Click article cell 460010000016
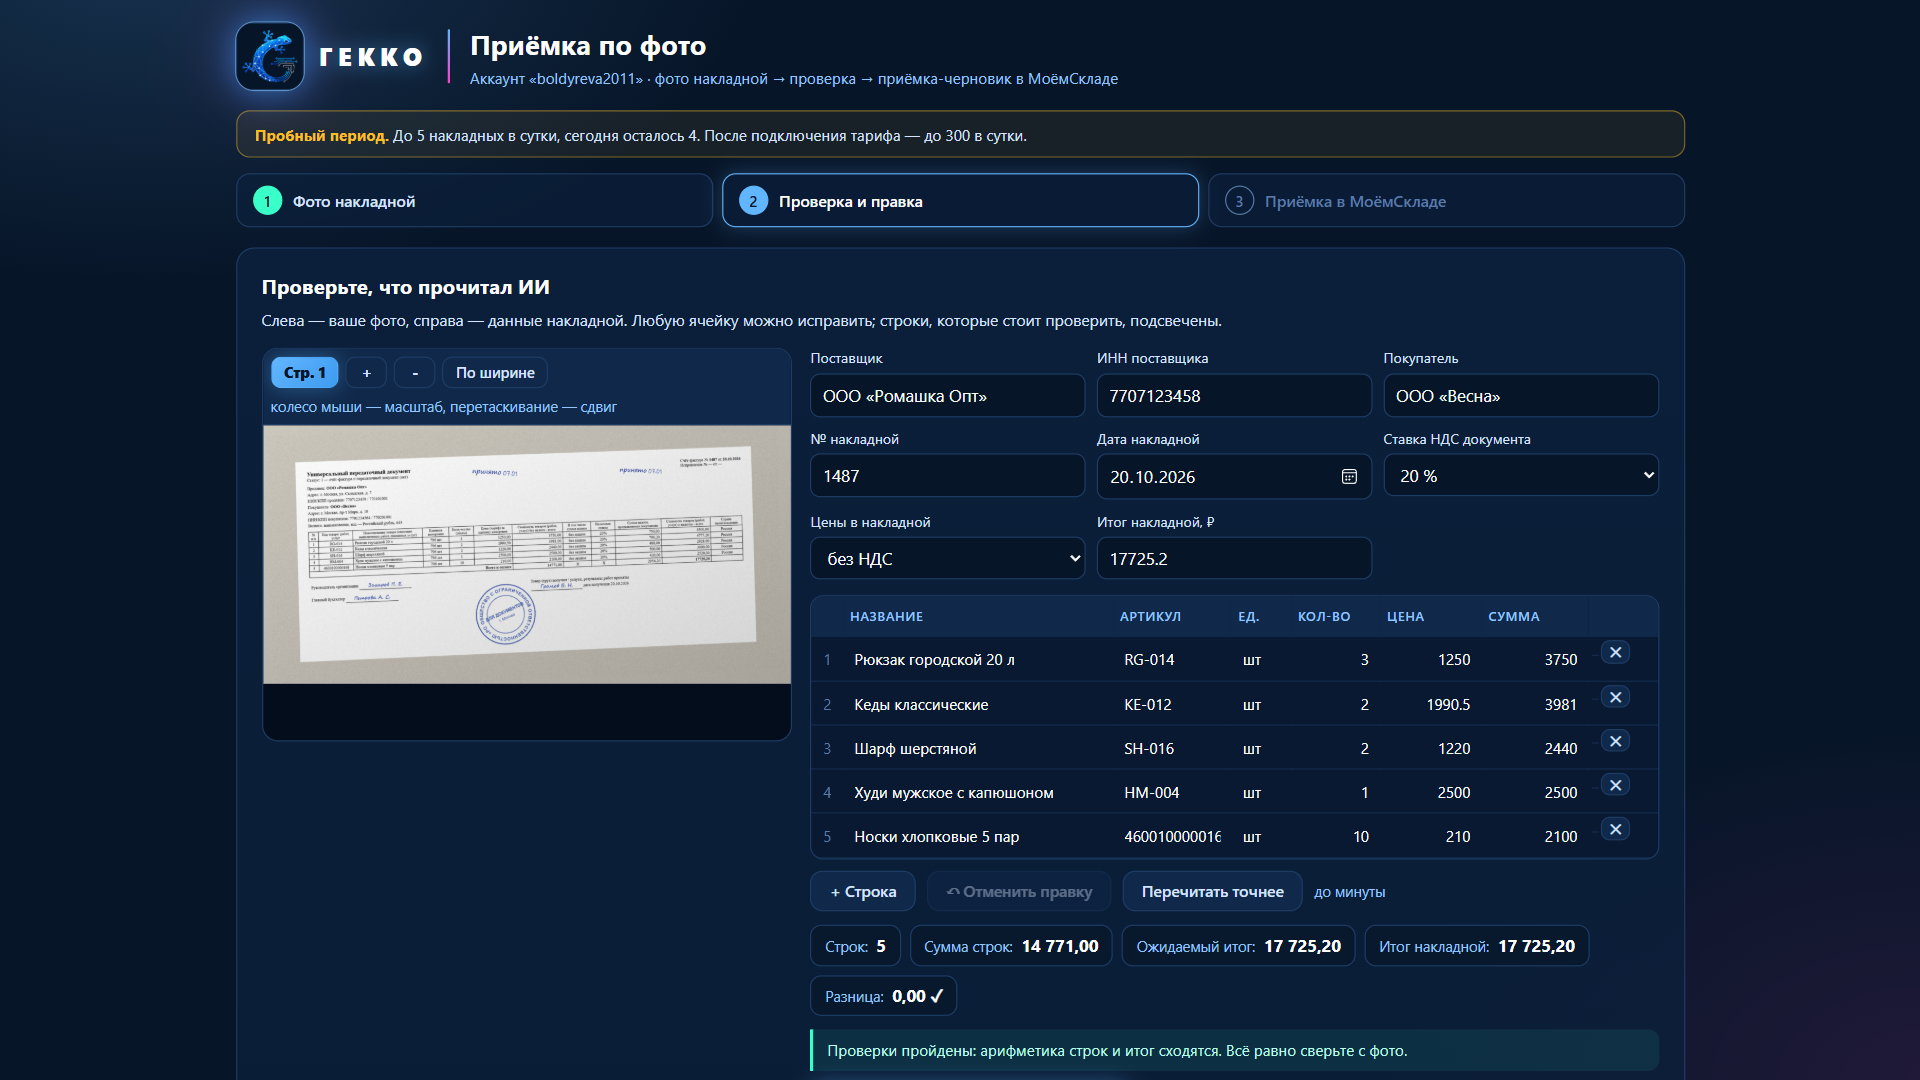 pyautogui.click(x=1171, y=837)
